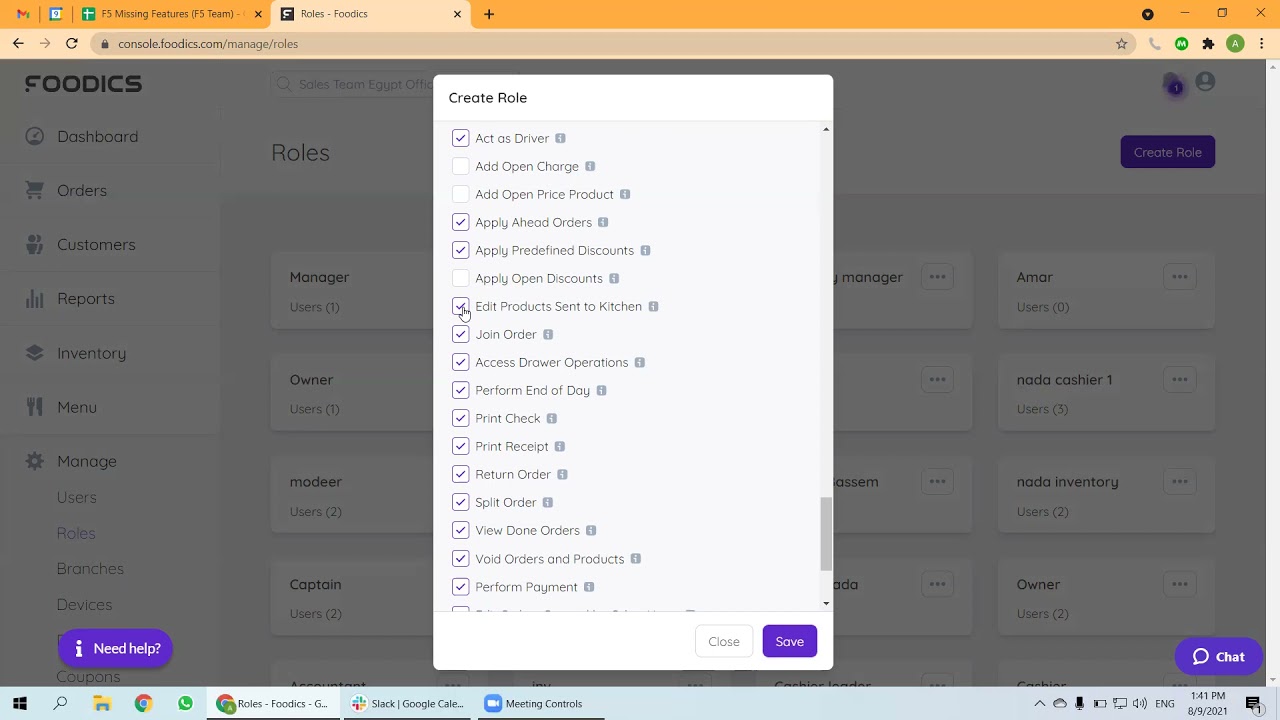Image resolution: width=1280 pixels, height=720 pixels.
Task: Open WhatsApp from the taskbar
Action: click(185, 704)
